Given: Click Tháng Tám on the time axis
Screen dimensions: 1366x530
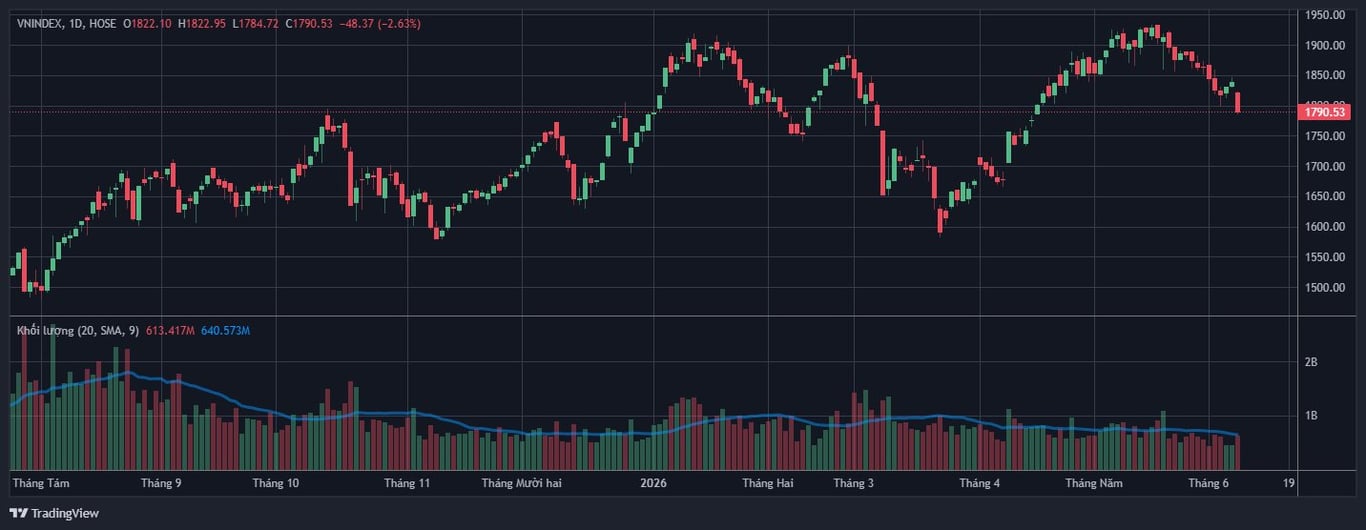Looking at the screenshot, I should click(x=41, y=483).
